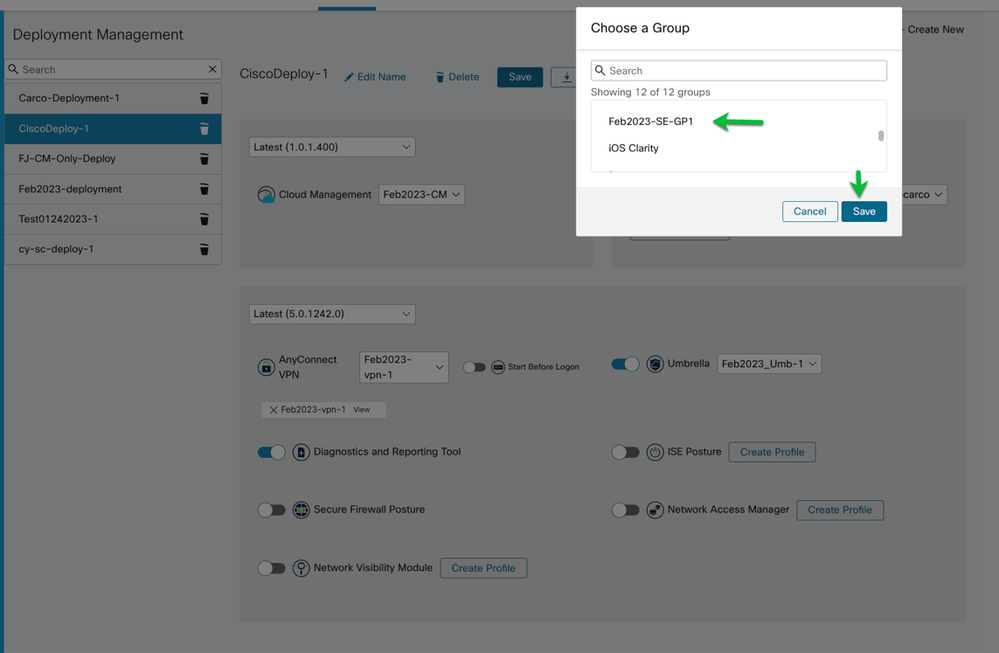Turn off Diagnostics and Reporting Tool switch
Viewport: 999px width, 653px height.
271,452
